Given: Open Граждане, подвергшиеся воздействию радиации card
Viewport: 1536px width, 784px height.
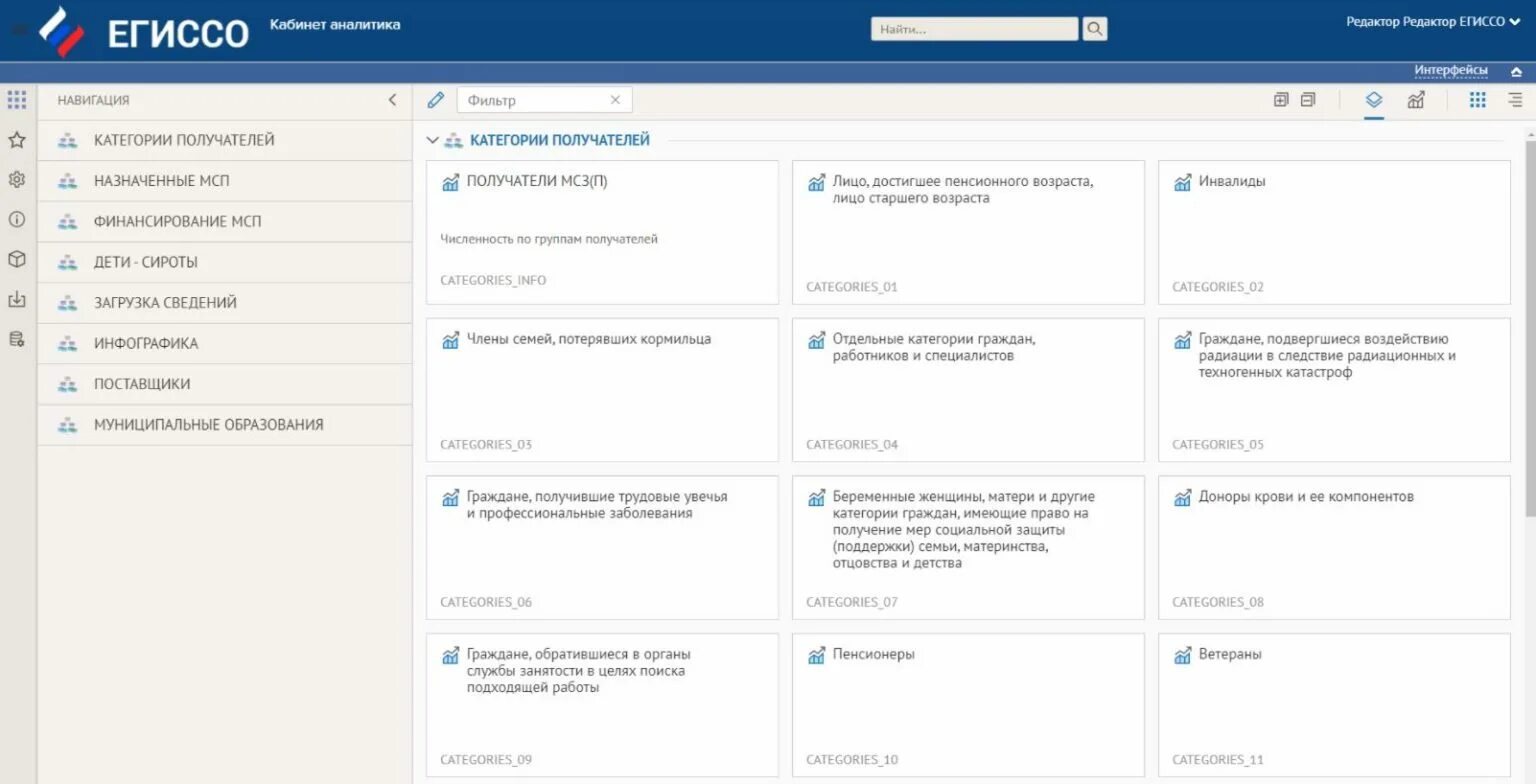Looking at the screenshot, I should (1334, 390).
